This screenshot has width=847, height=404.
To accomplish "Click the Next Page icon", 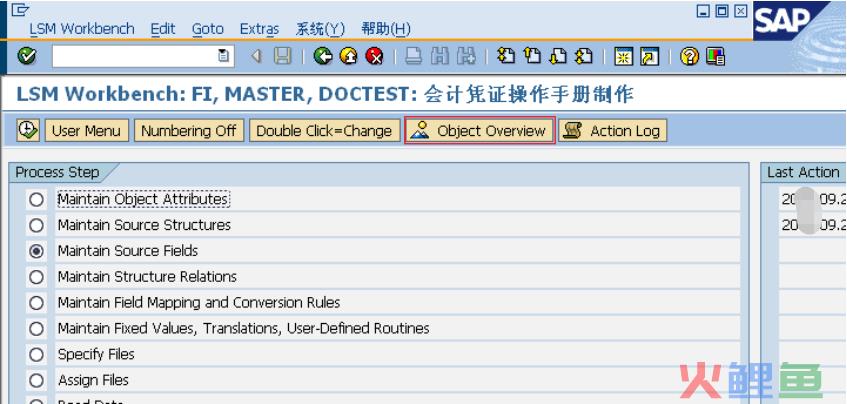I will (558, 56).
